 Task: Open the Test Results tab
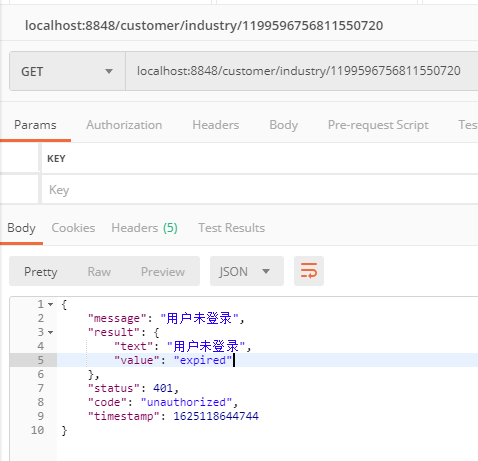[x=232, y=228]
